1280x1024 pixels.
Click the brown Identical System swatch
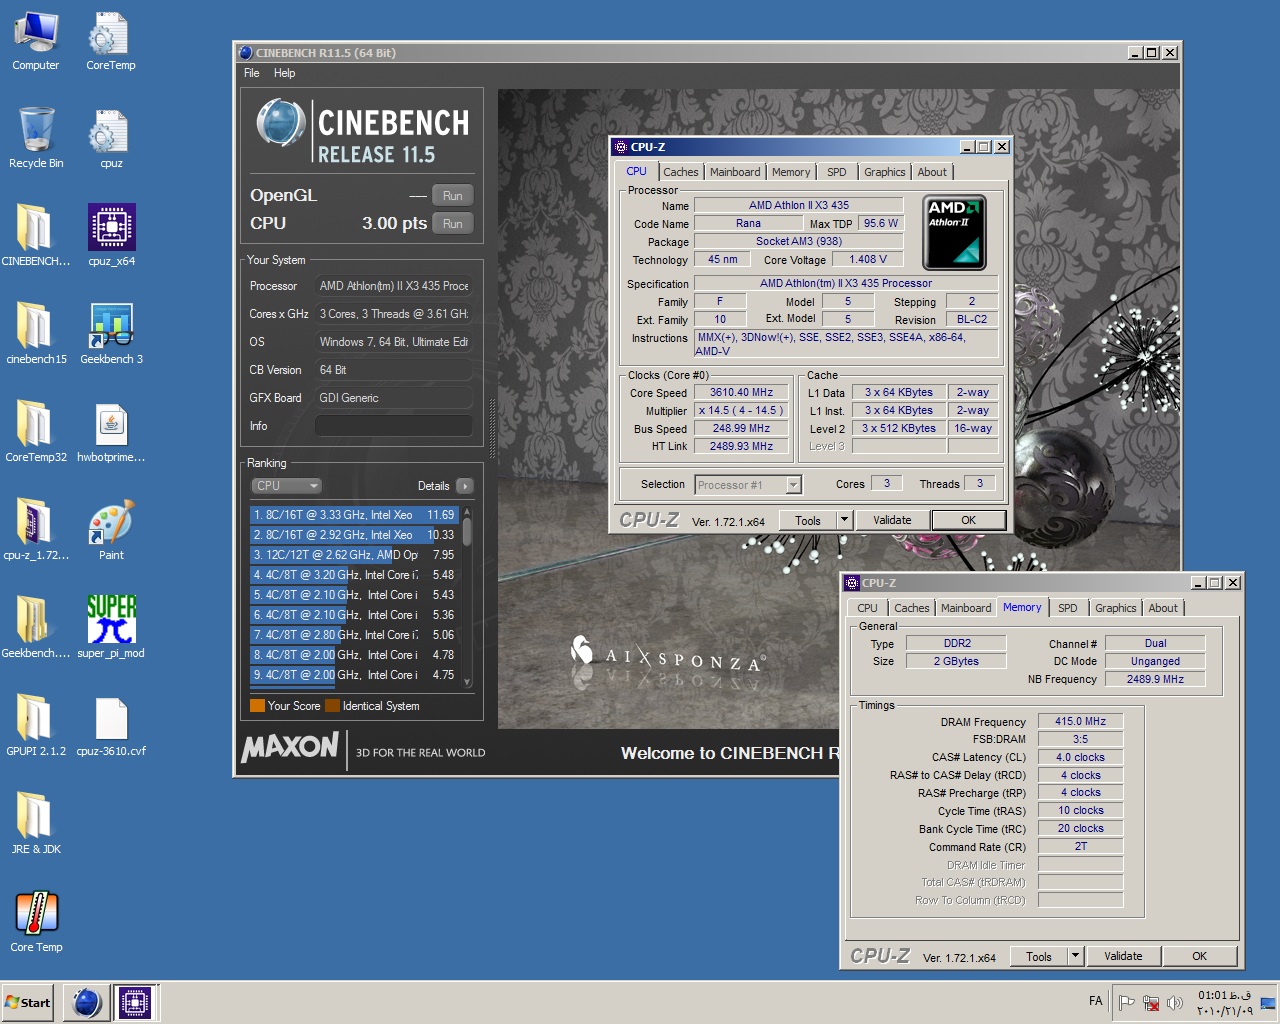coord(332,706)
